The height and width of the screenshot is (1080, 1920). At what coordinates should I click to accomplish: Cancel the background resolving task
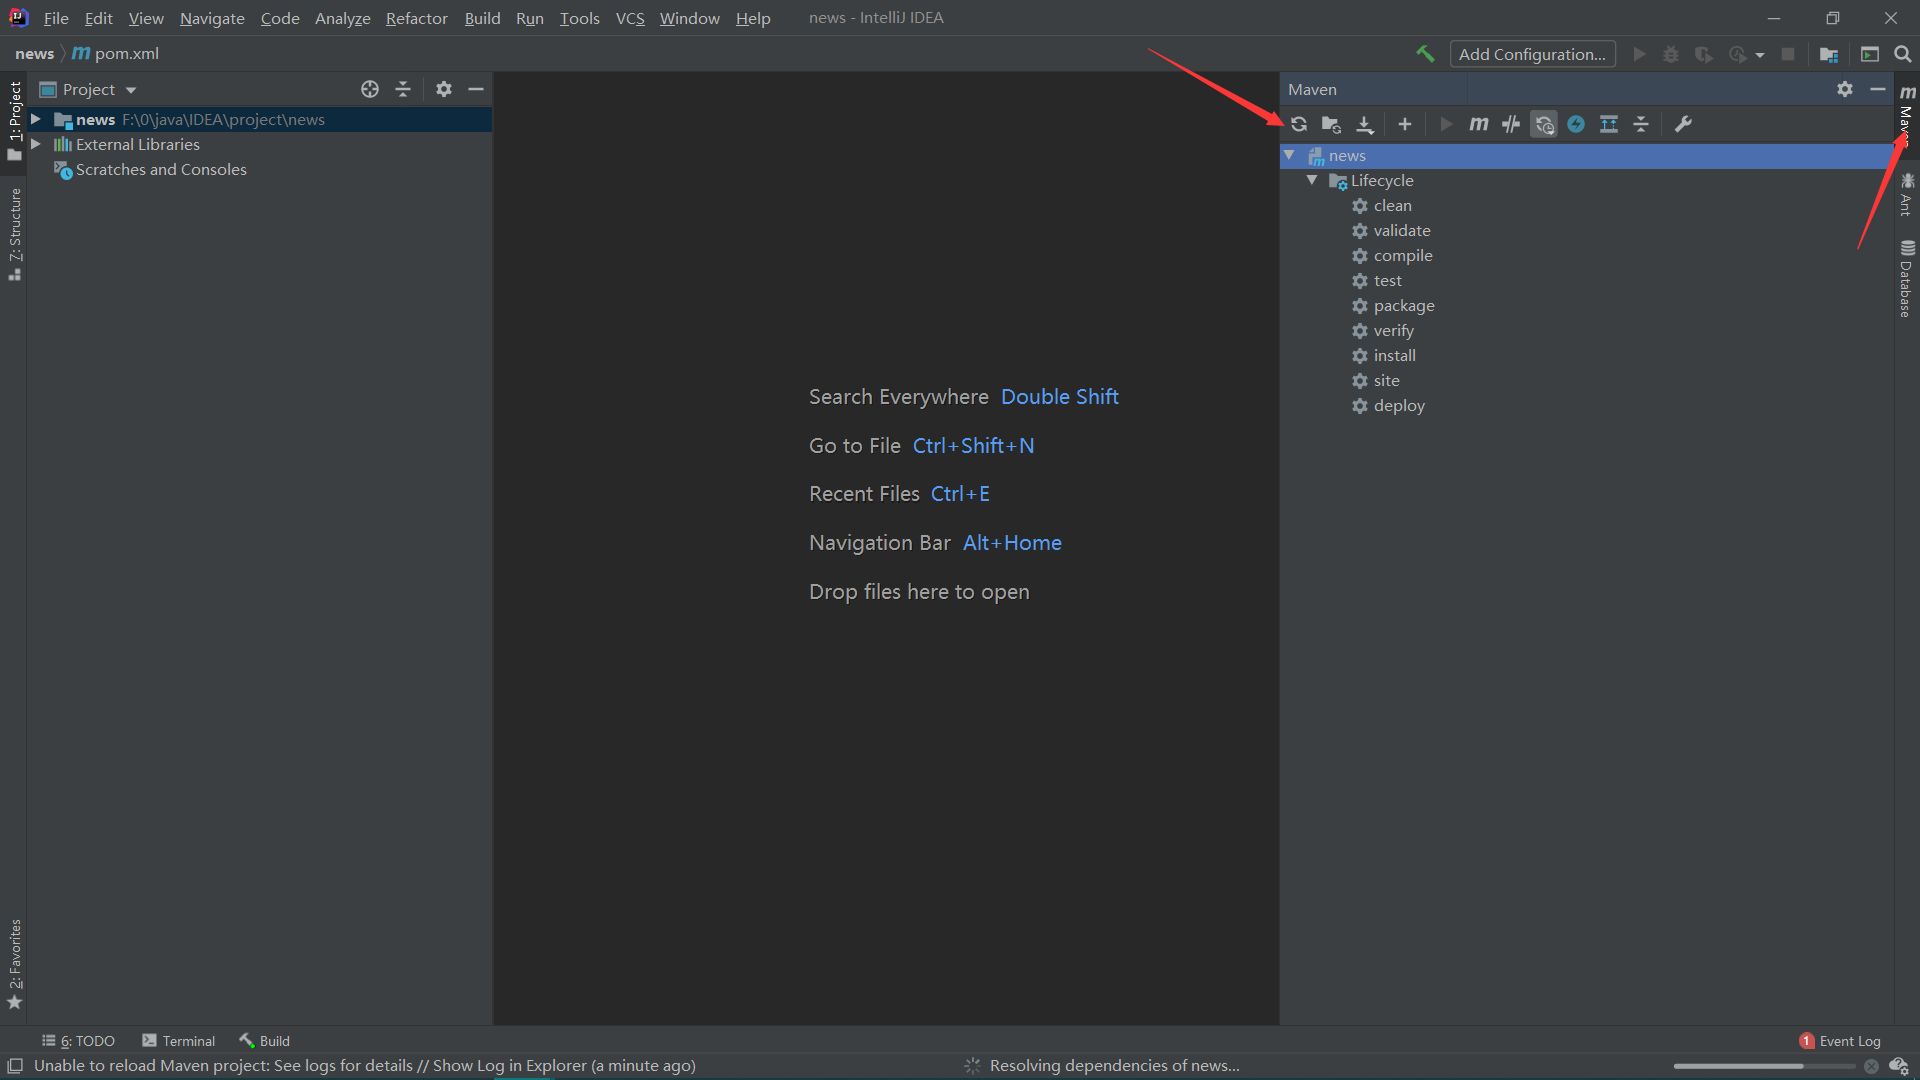click(1871, 1066)
